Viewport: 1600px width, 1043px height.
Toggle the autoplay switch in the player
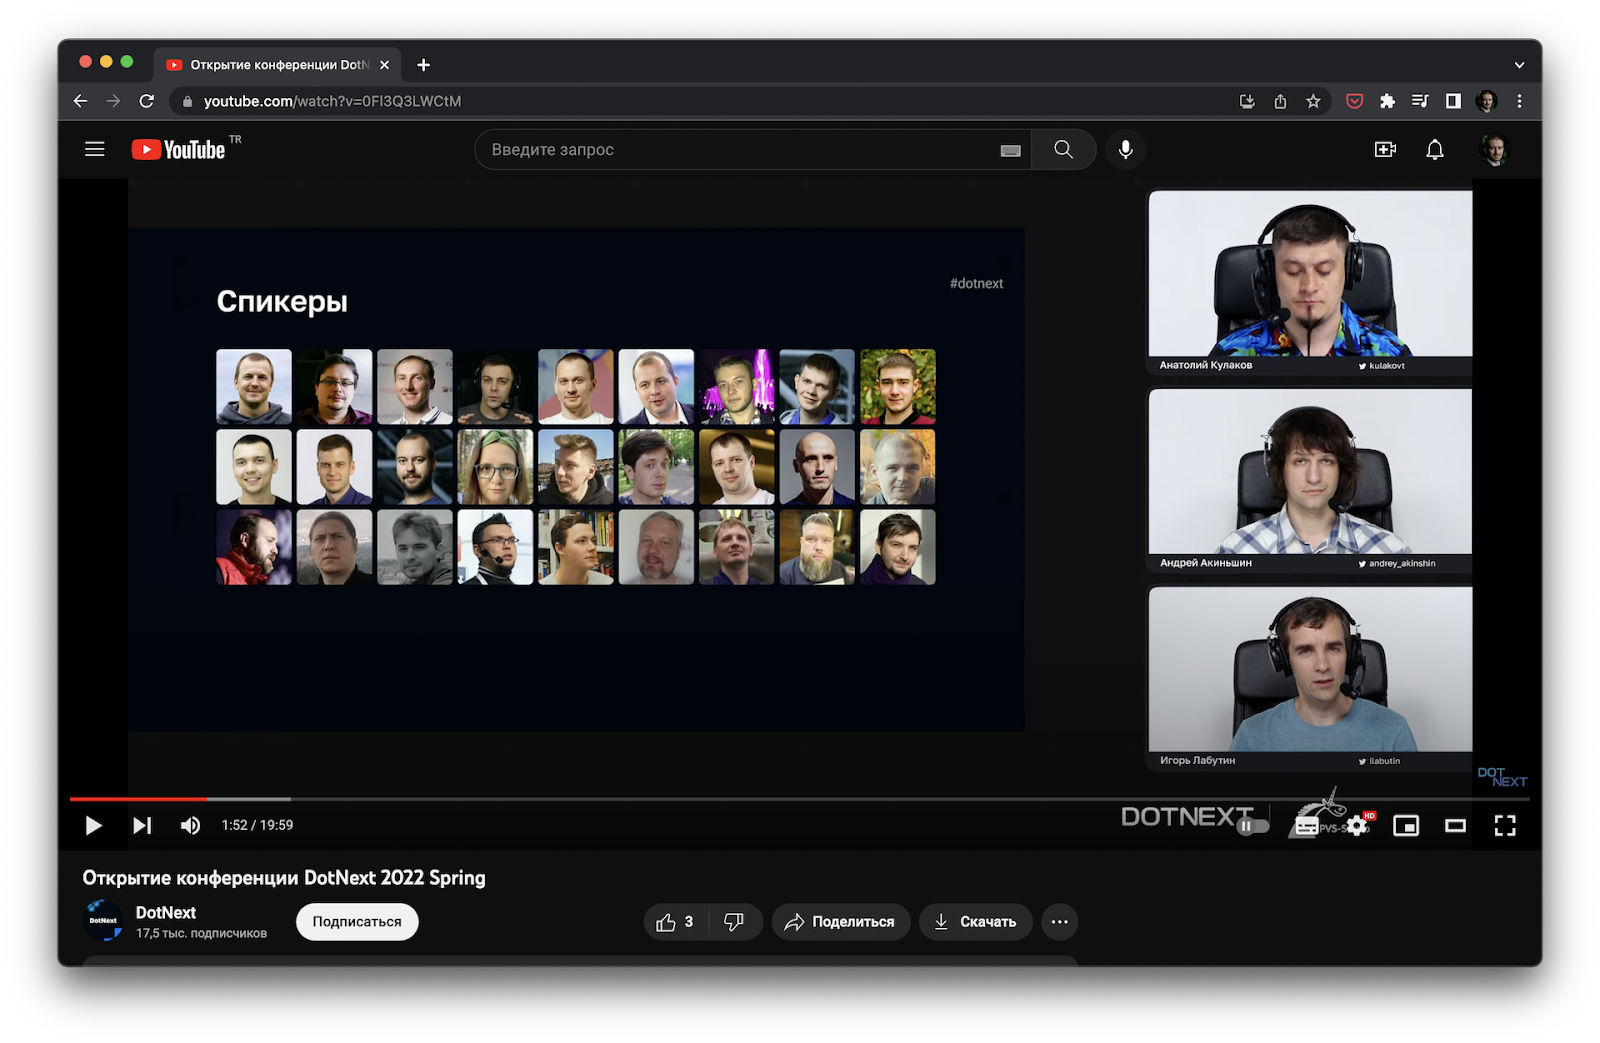(1253, 826)
